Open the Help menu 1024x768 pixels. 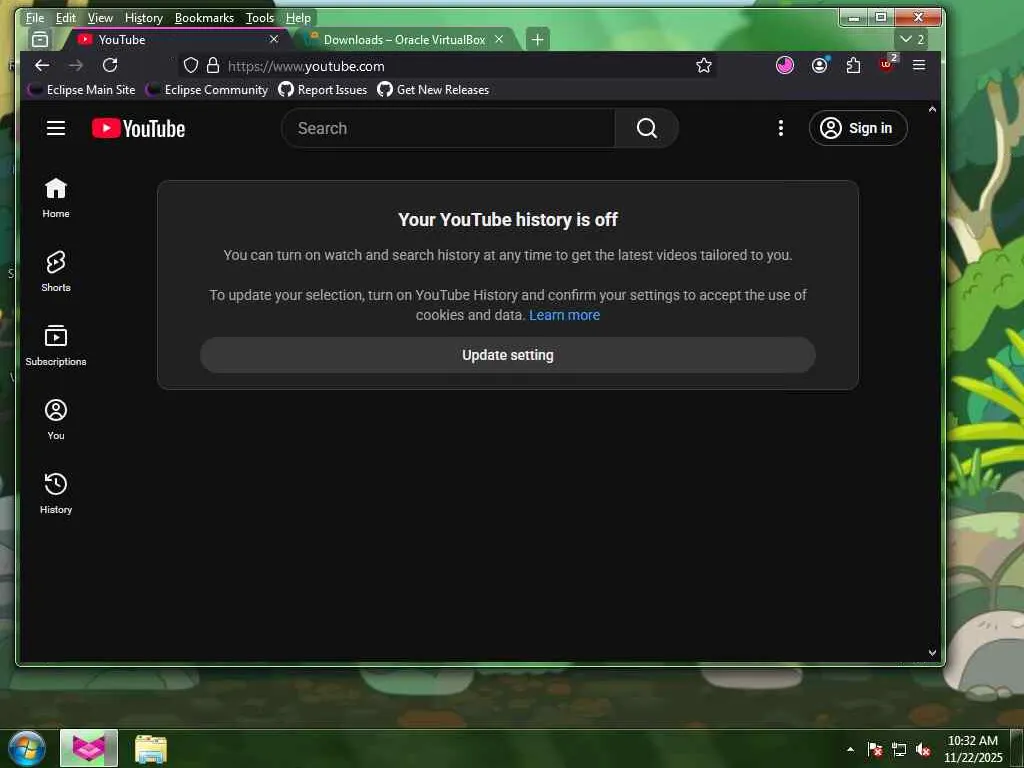click(298, 18)
